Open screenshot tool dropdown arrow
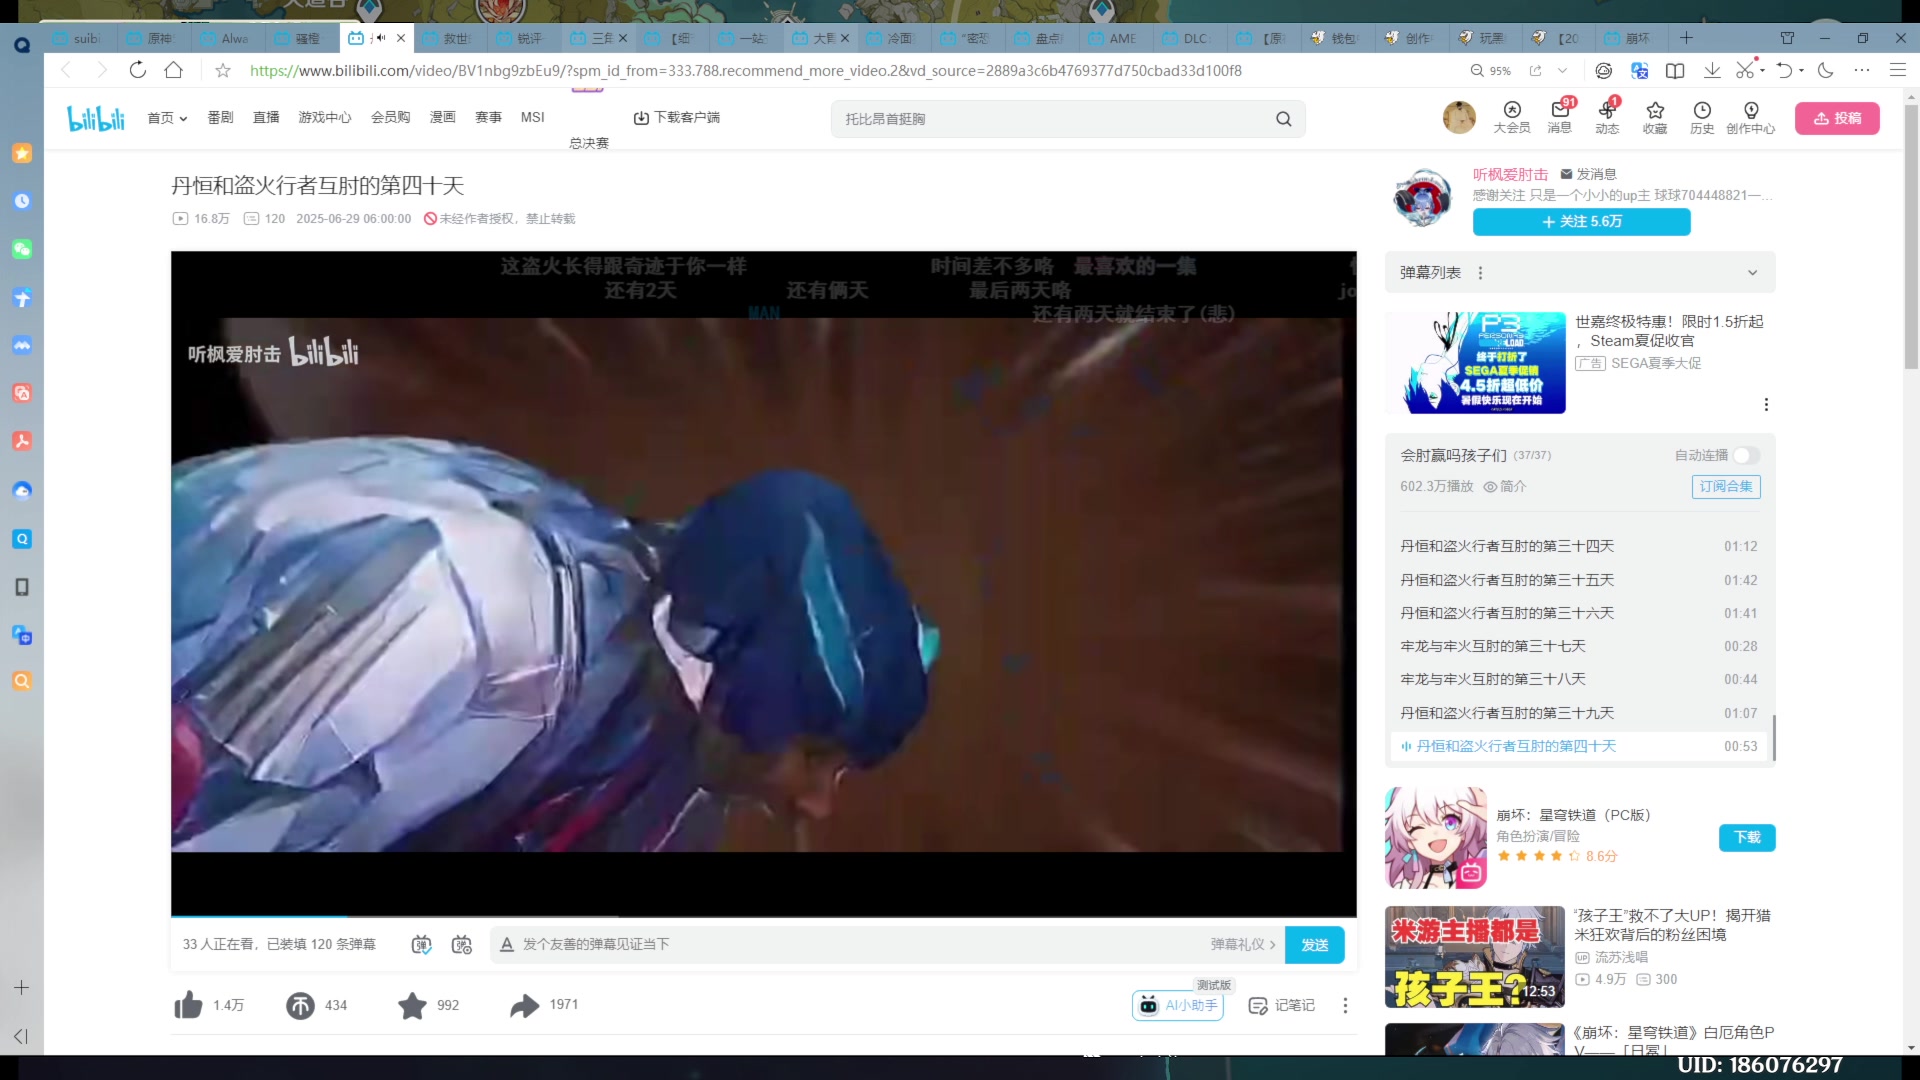 pyautogui.click(x=1763, y=70)
